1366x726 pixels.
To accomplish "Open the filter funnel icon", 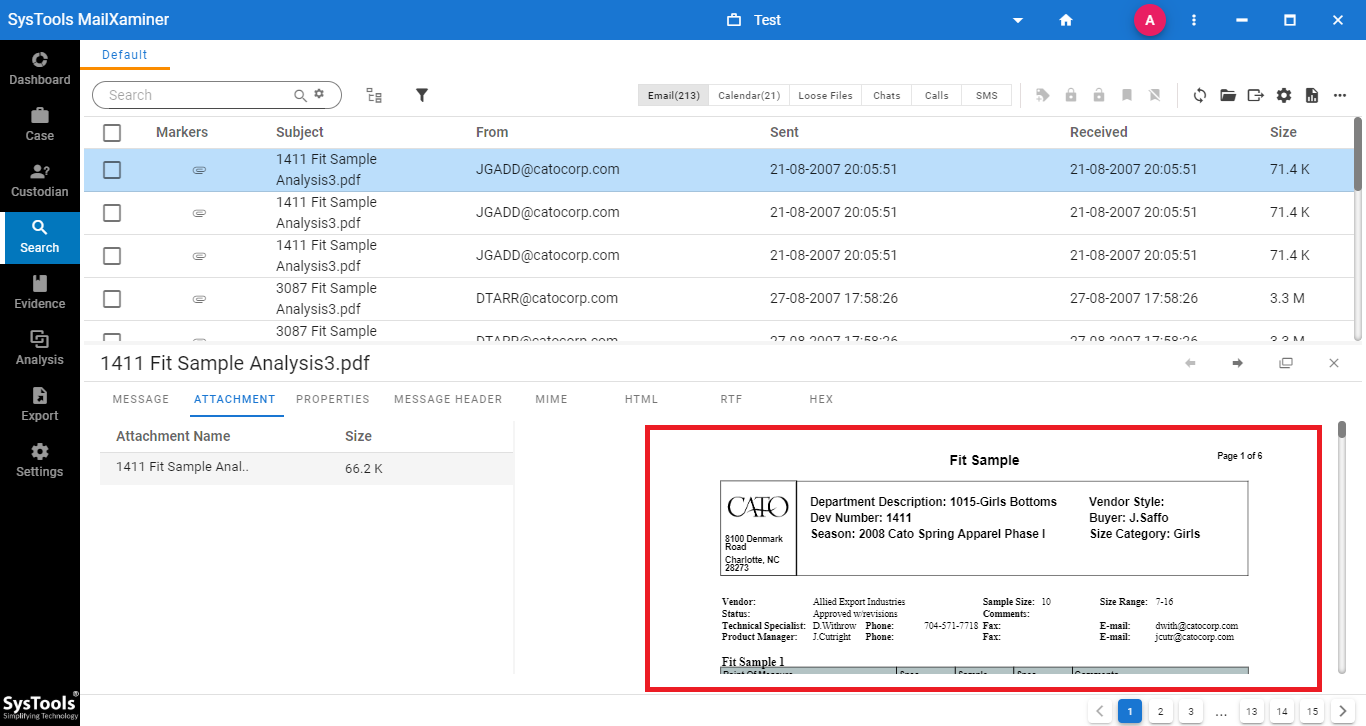I will pyautogui.click(x=422, y=95).
